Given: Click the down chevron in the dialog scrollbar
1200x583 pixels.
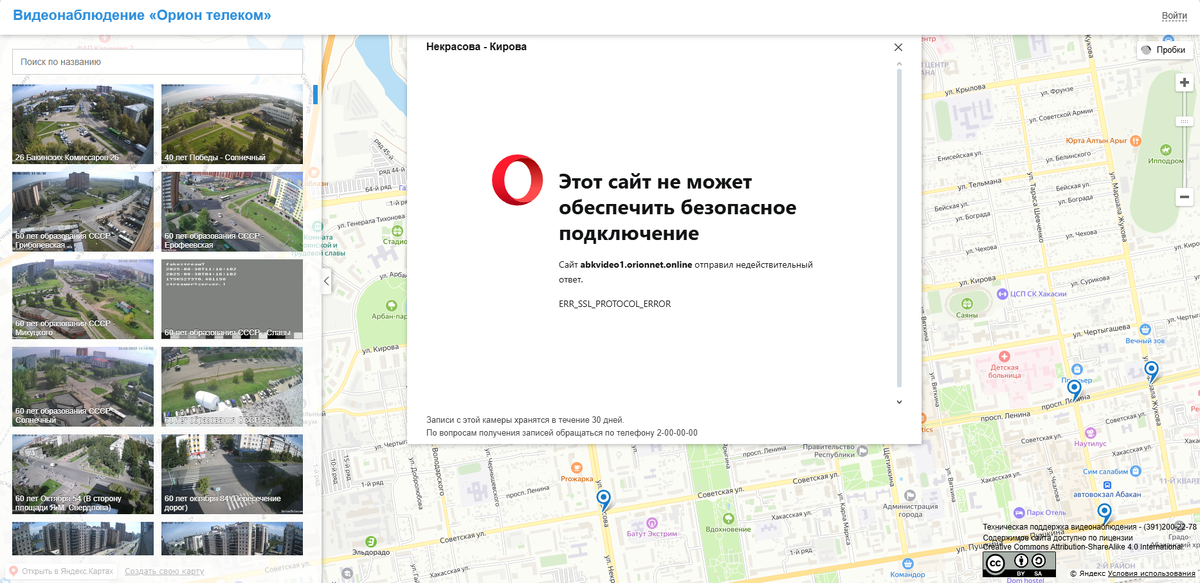Looking at the screenshot, I should click(x=899, y=400).
